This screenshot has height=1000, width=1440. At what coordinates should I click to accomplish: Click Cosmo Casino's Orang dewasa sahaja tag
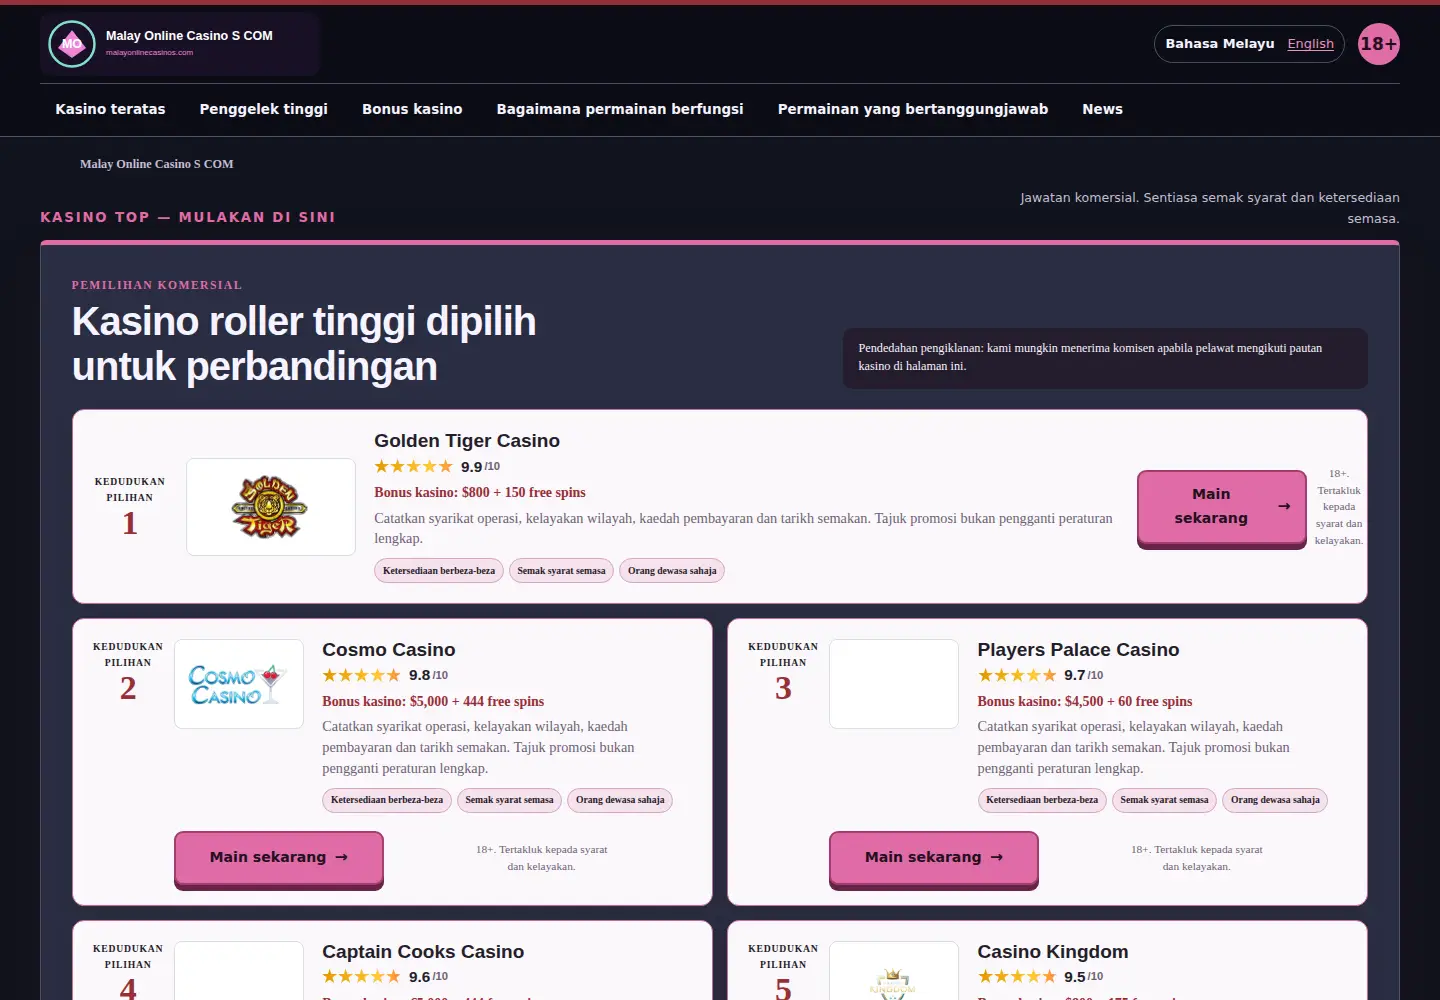pos(620,800)
